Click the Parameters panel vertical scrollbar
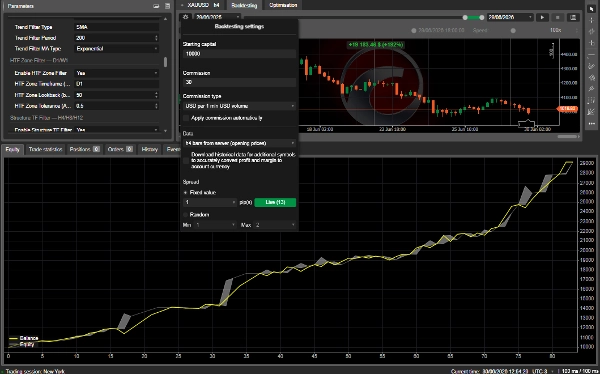The image size is (600, 374). click(x=165, y=62)
